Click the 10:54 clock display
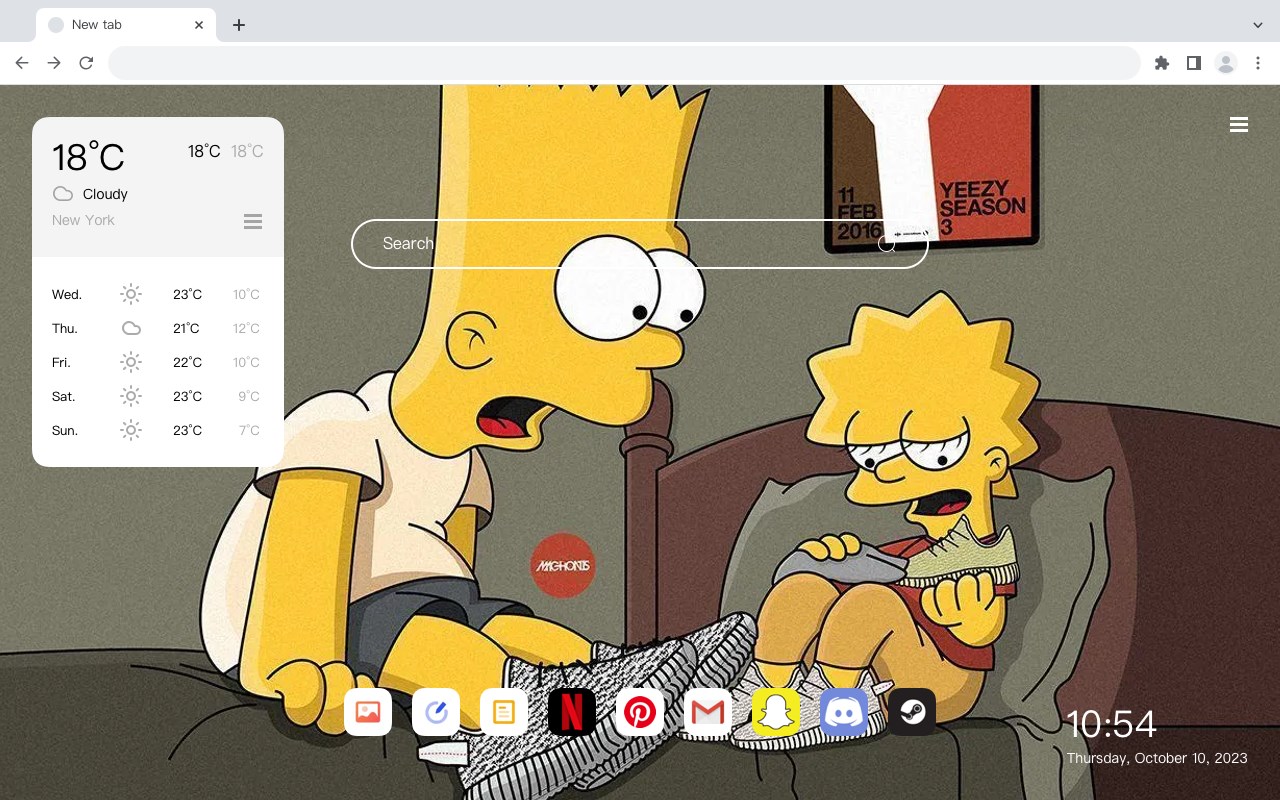The width and height of the screenshot is (1280, 800). [1111, 724]
